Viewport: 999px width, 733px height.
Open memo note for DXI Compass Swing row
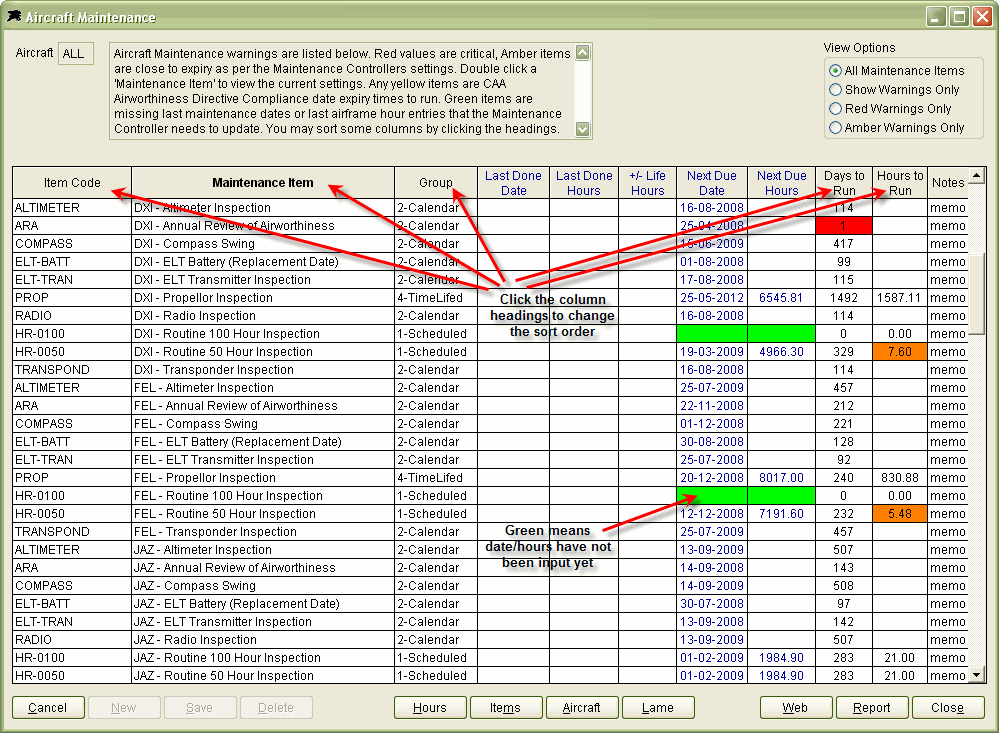(x=948, y=243)
